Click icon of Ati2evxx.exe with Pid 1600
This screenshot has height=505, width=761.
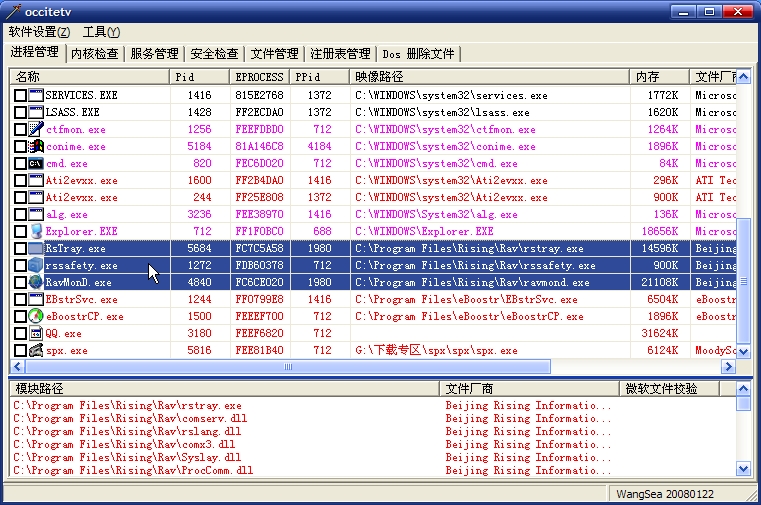[35, 180]
